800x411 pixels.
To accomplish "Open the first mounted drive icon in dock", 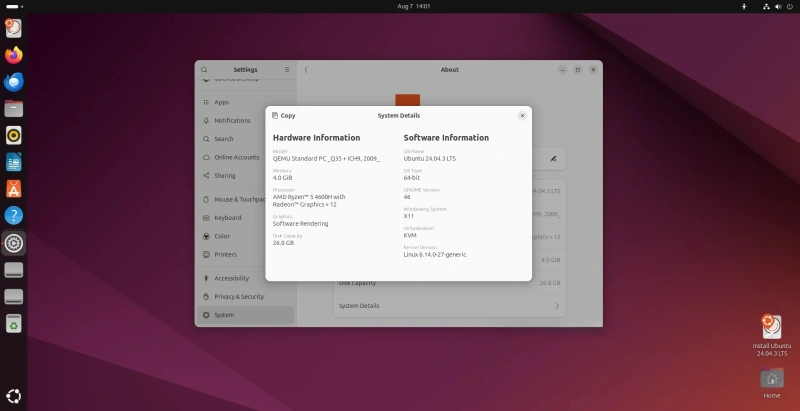I will tap(14, 270).
